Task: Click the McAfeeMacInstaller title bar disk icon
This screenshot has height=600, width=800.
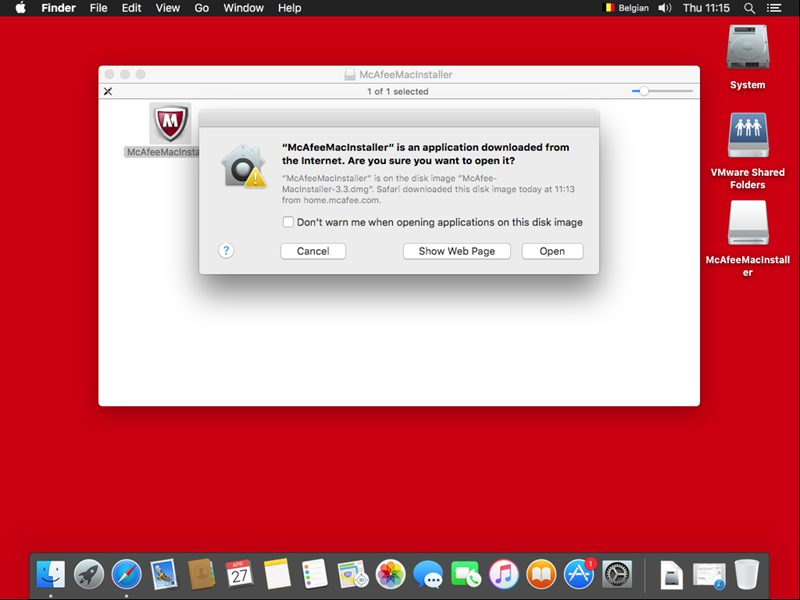Action: tap(349, 74)
